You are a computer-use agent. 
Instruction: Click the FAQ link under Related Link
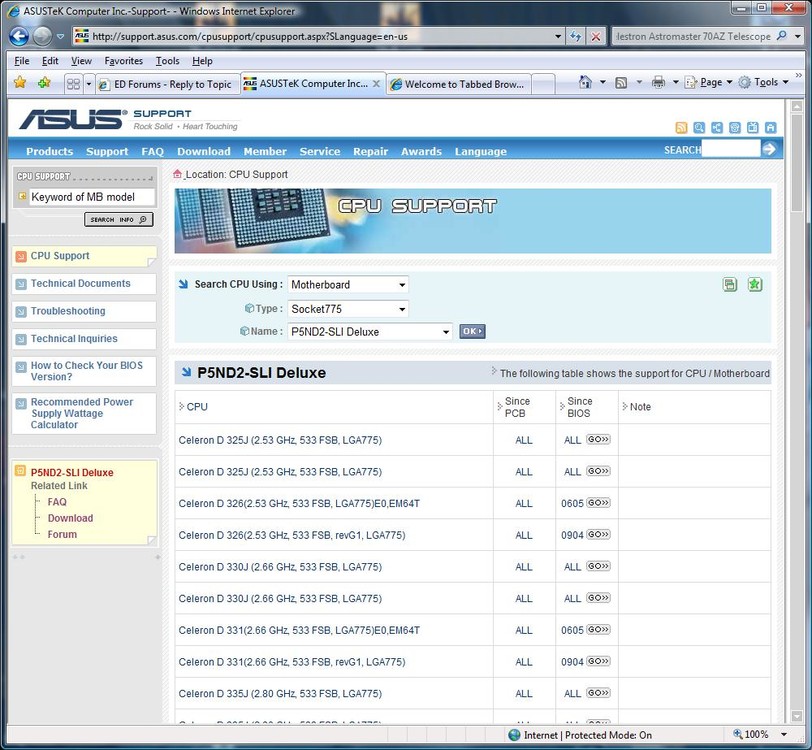(57, 502)
